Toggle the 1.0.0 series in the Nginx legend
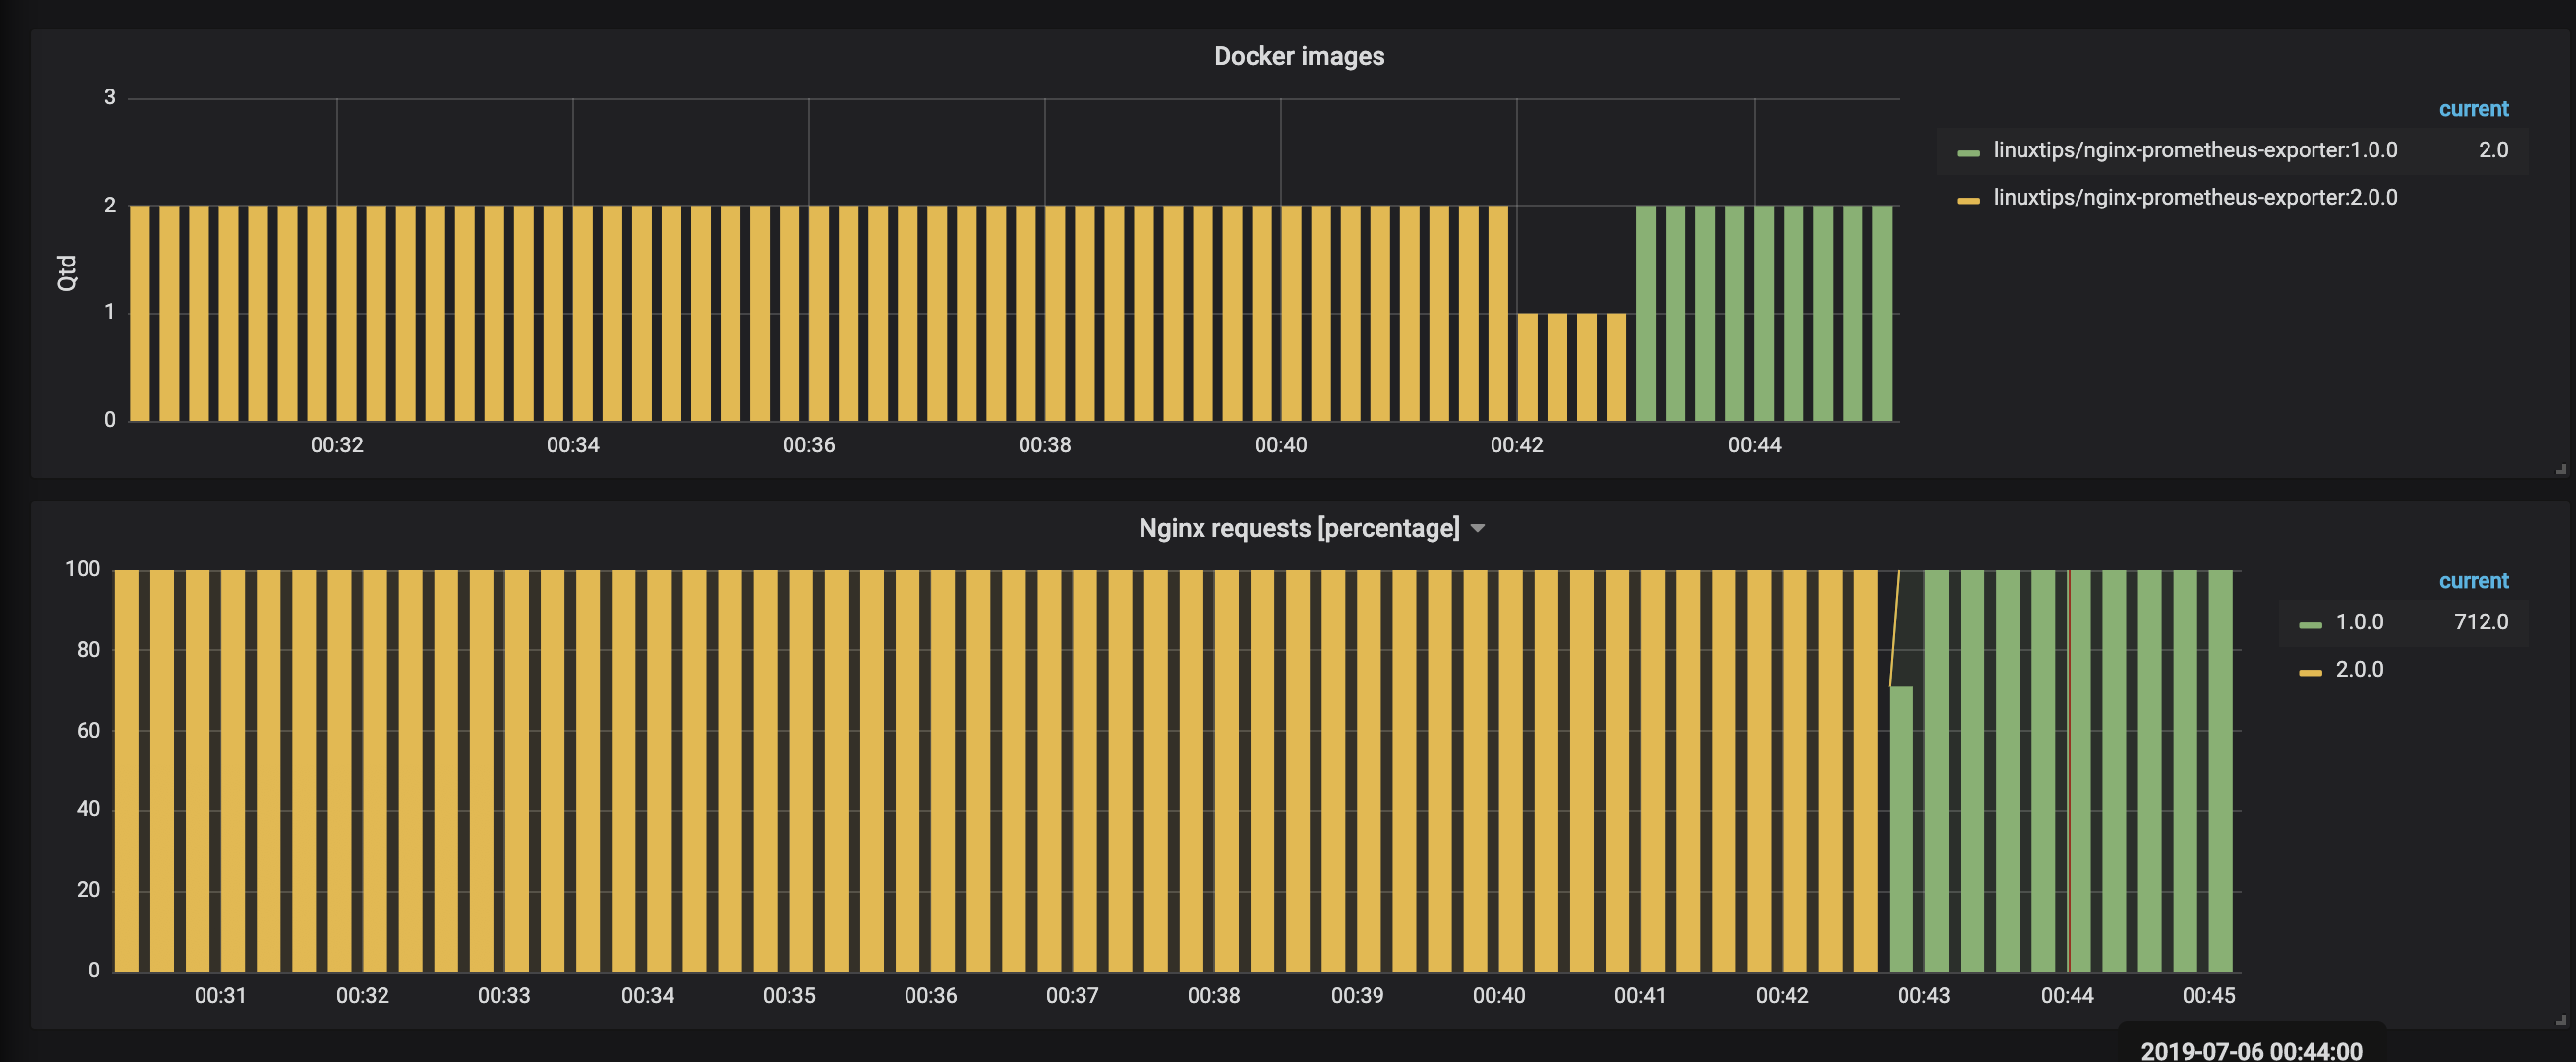This screenshot has width=2576, height=1062. tap(2359, 622)
